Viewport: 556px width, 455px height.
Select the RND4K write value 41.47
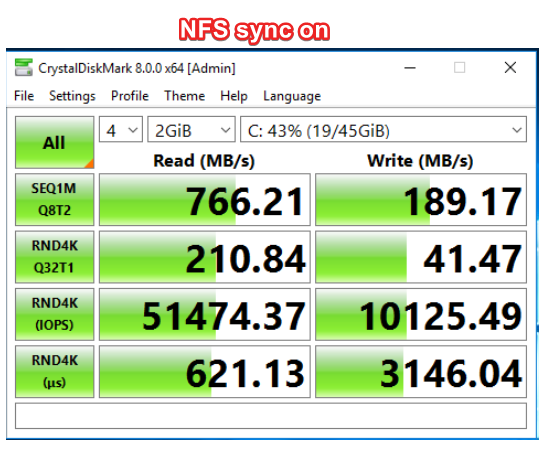(421, 257)
